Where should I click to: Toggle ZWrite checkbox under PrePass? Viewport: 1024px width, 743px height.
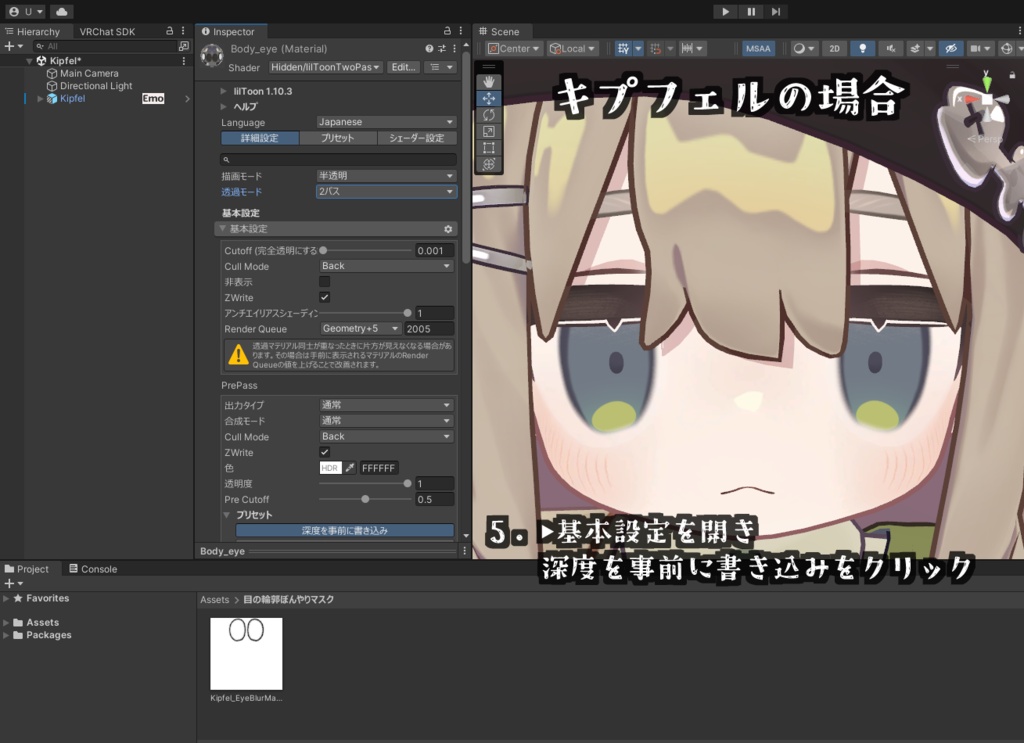pos(325,452)
